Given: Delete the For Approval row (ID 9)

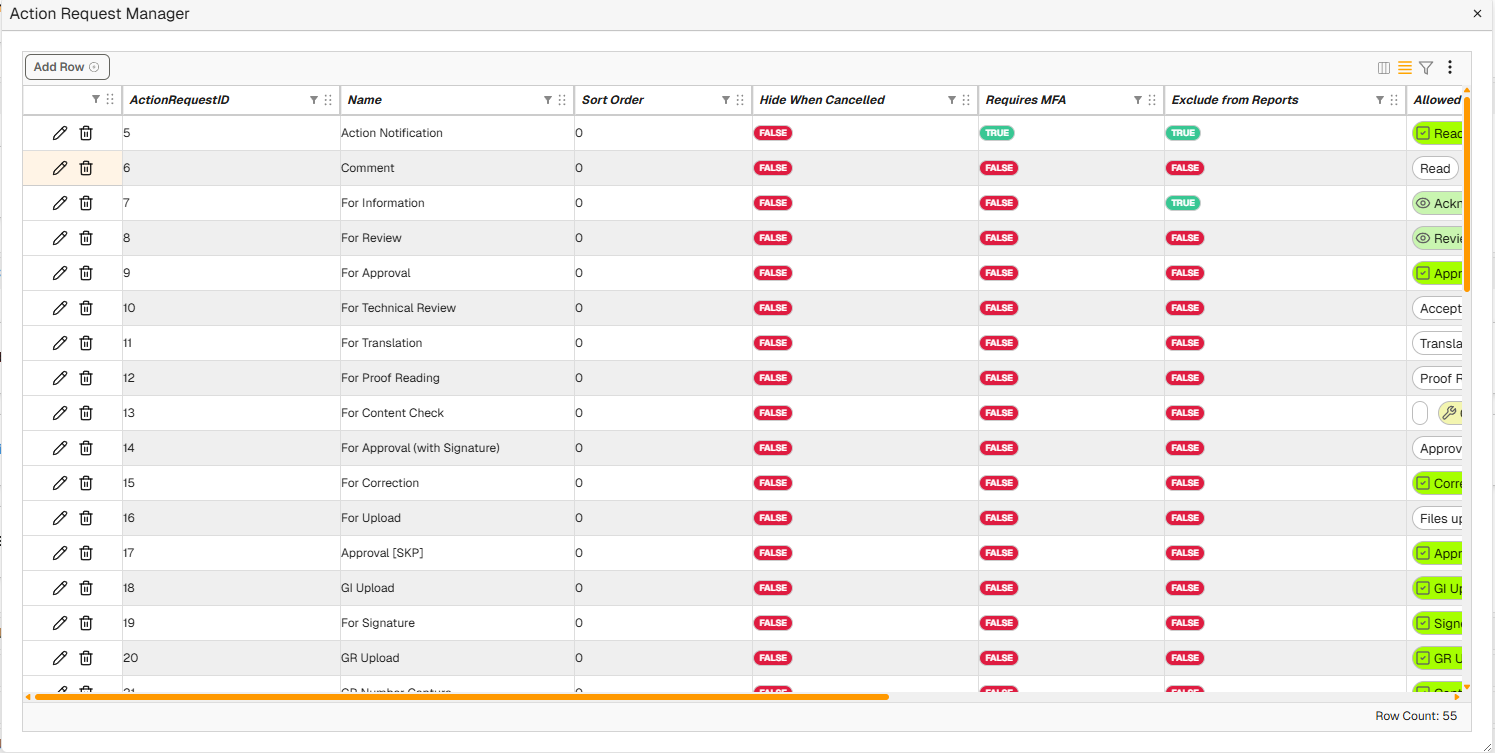Looking at the screenshot, I should pos(86,273).
